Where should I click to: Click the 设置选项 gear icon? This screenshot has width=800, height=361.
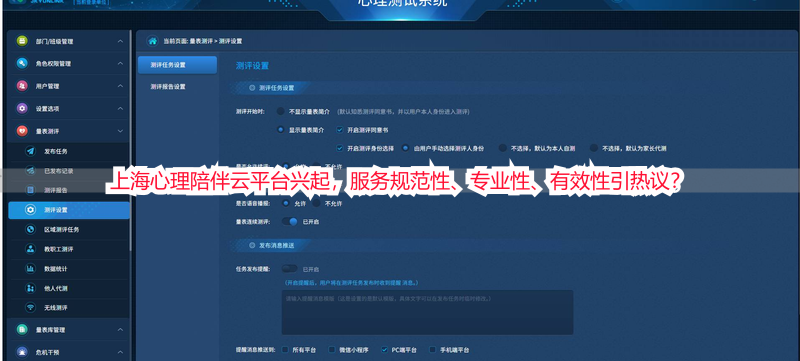(22, 108)
